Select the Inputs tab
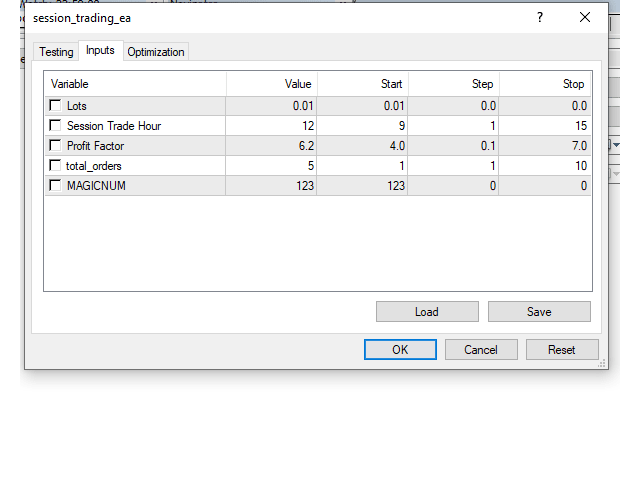This screenshot has height=480, width=640. [x=100, y=51]
